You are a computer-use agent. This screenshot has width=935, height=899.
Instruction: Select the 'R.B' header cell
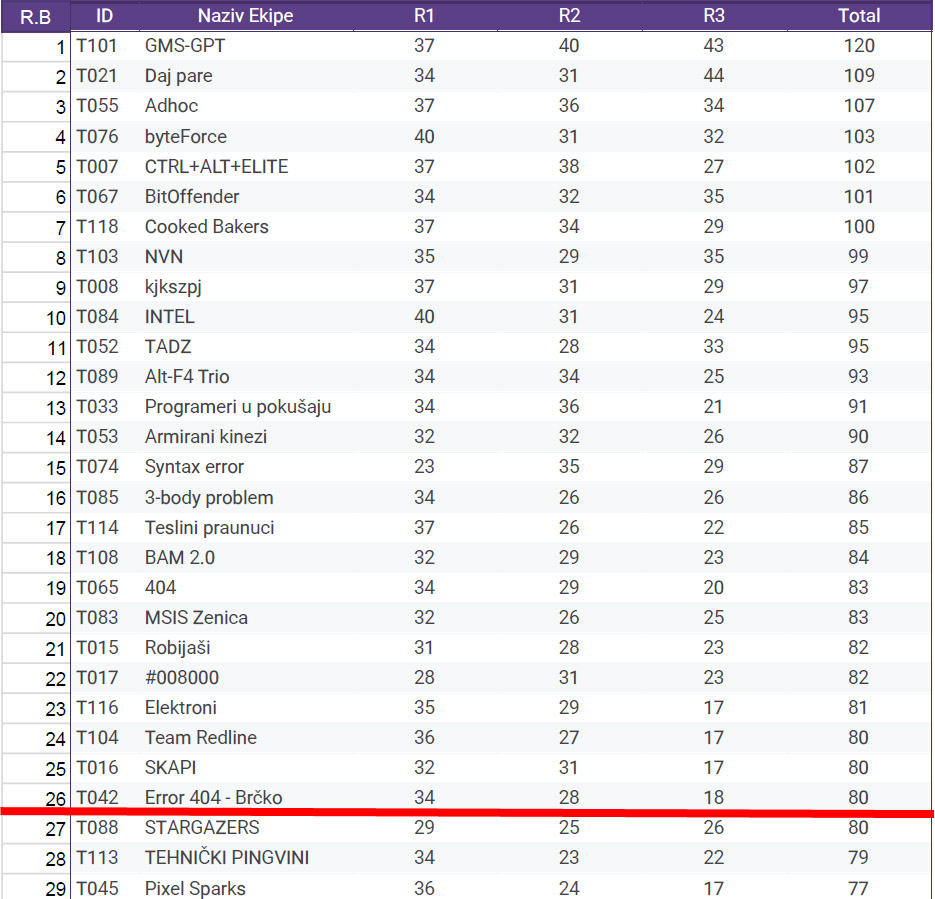35,17
